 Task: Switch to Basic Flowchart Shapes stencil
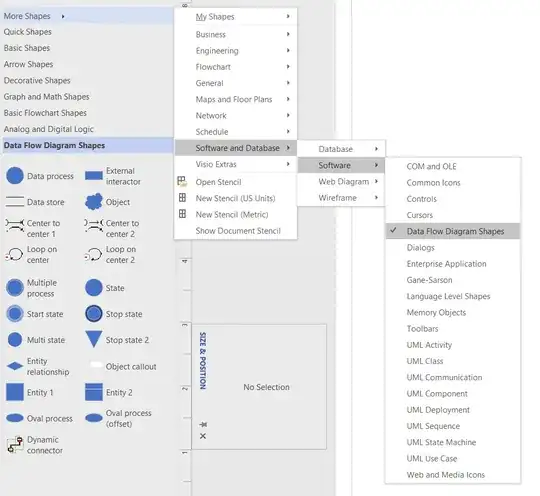point(45,113)
